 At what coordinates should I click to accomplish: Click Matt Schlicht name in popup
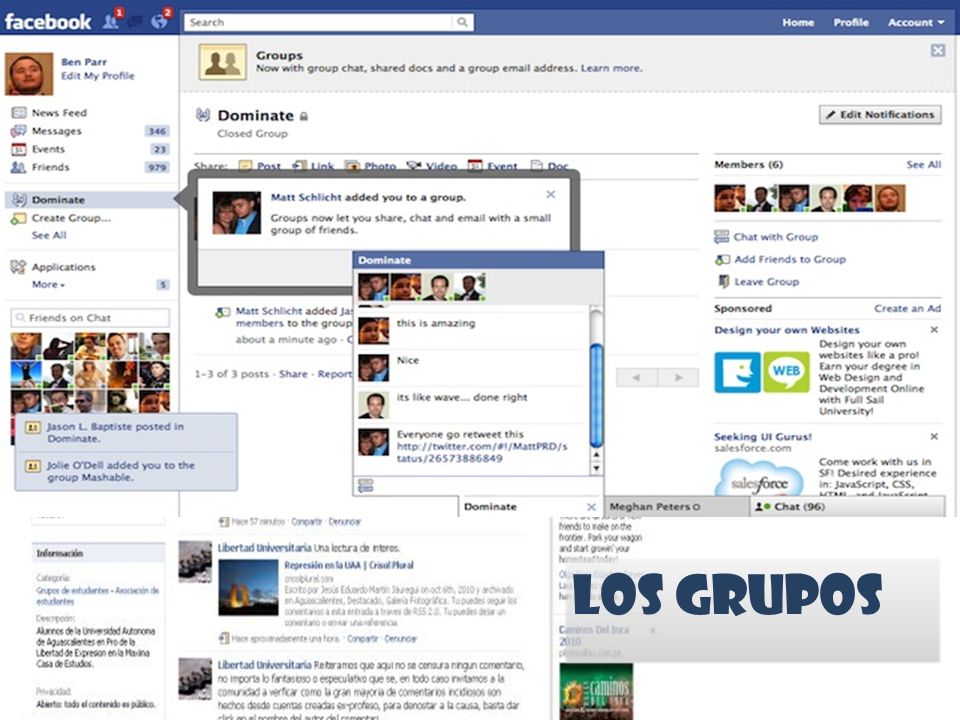click(x=306, y=197)
